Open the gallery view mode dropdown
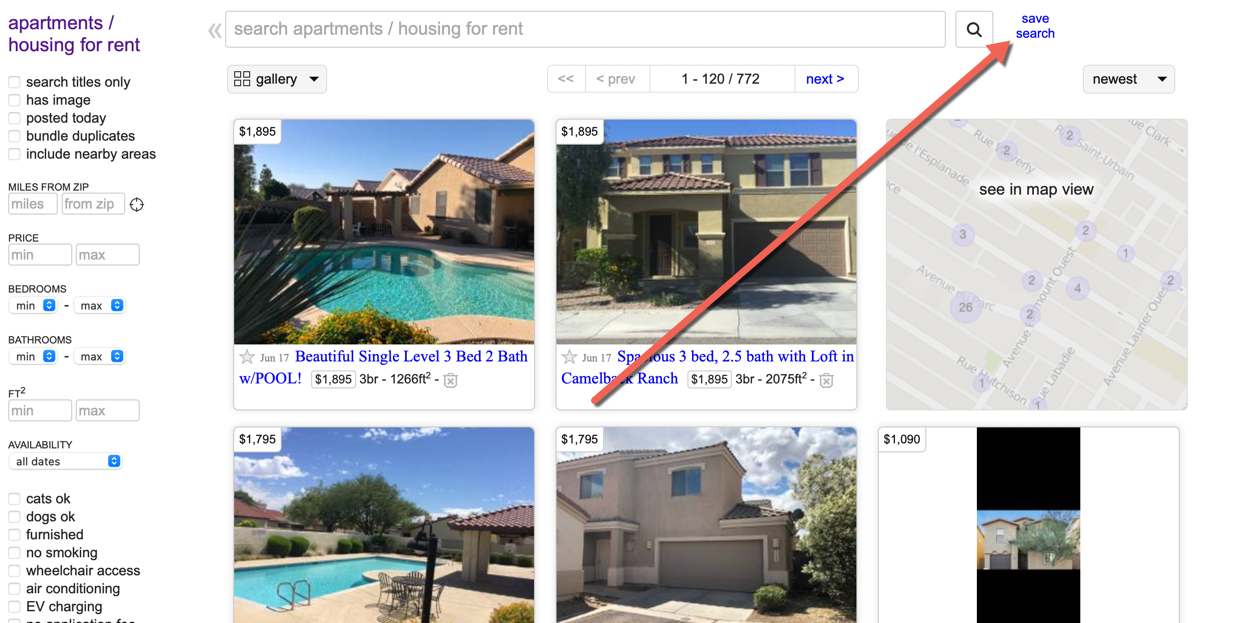The width and height of the screenshot is (1258, 623). pos(277,79)
